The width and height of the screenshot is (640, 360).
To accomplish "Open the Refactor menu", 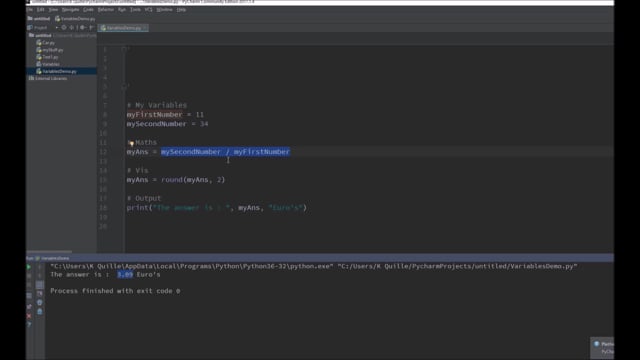I will (x=106, y=9).
